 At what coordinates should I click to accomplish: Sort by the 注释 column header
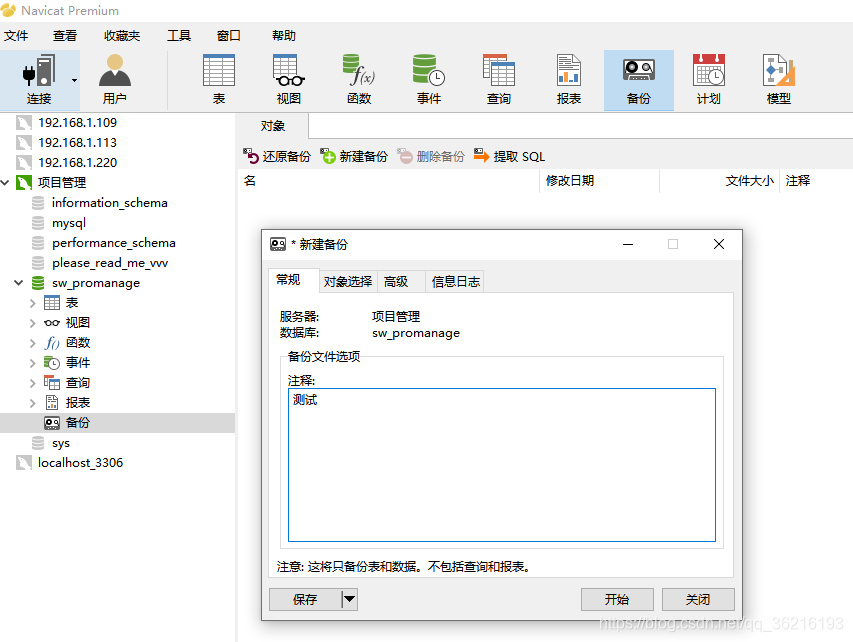(x=816, y=181)
